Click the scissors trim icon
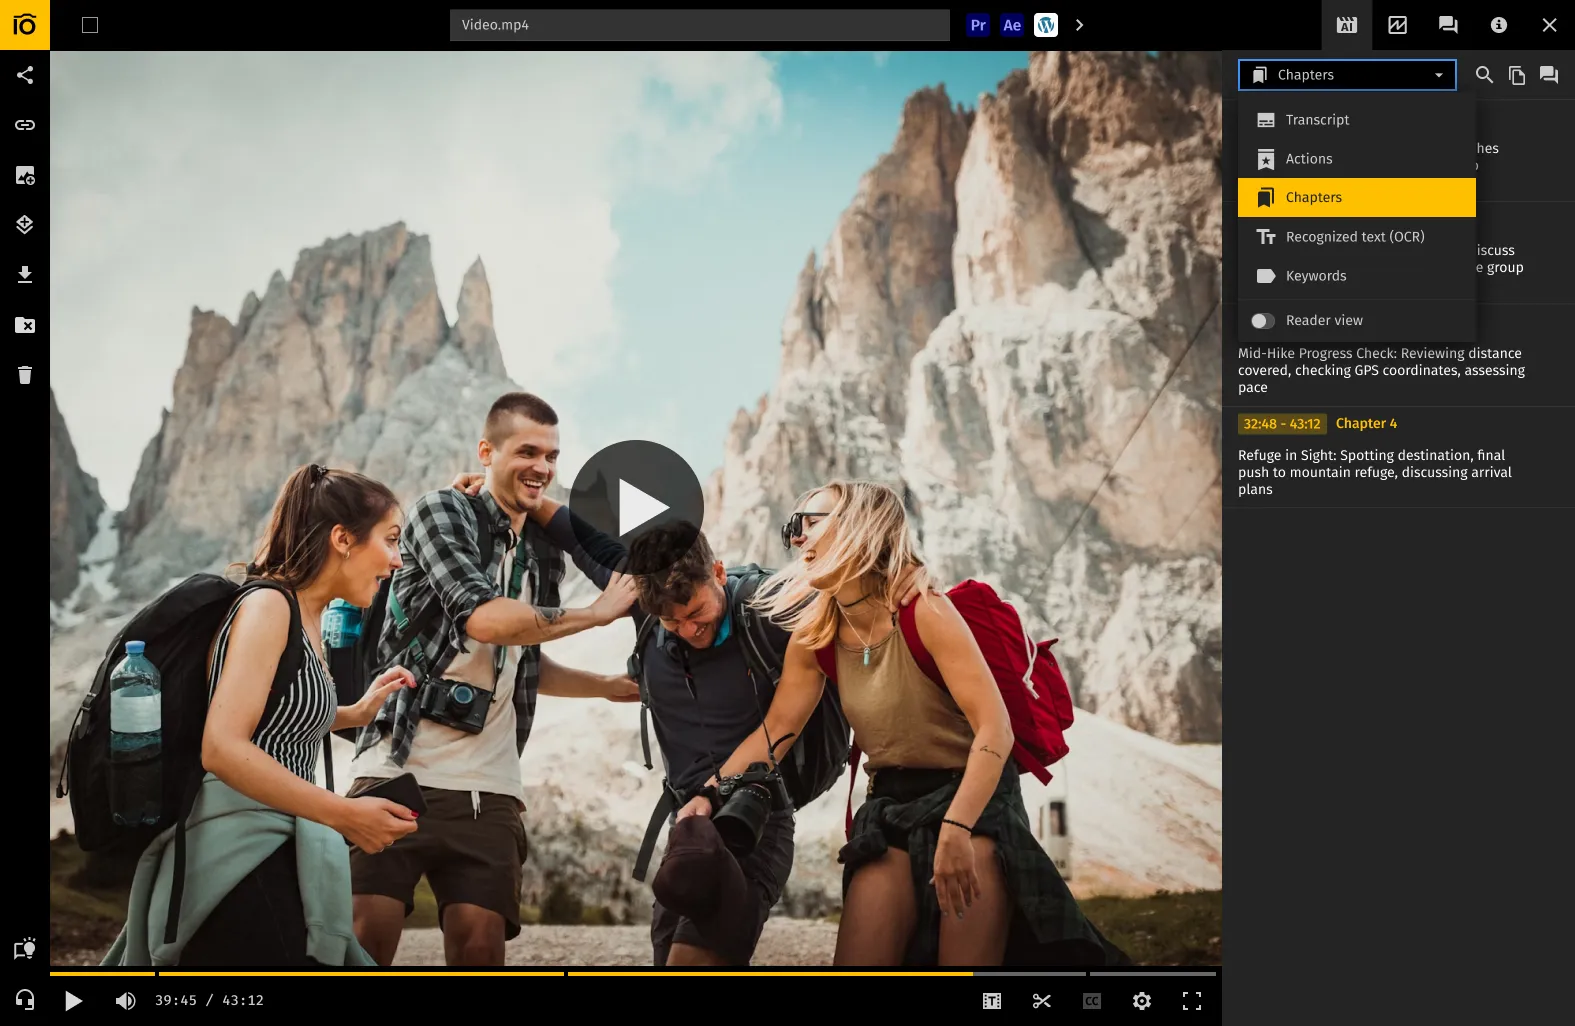The width and height of the screenshot is (1575, 1026). pos(1041,1001)
